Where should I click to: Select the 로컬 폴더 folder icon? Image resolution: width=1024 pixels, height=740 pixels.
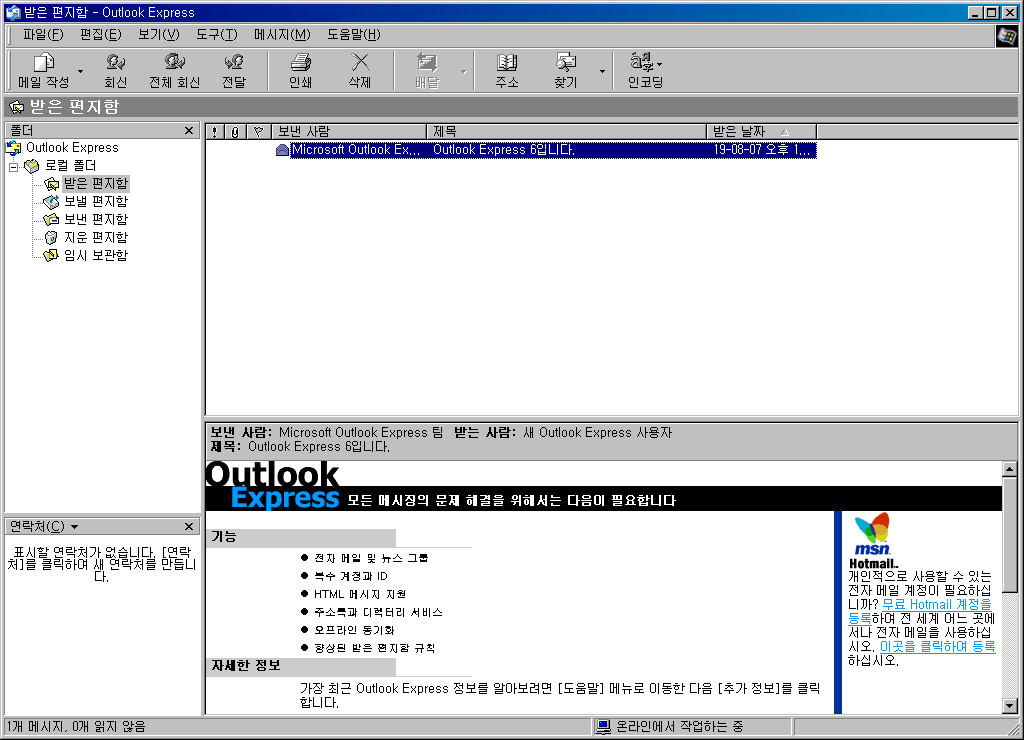31,166
